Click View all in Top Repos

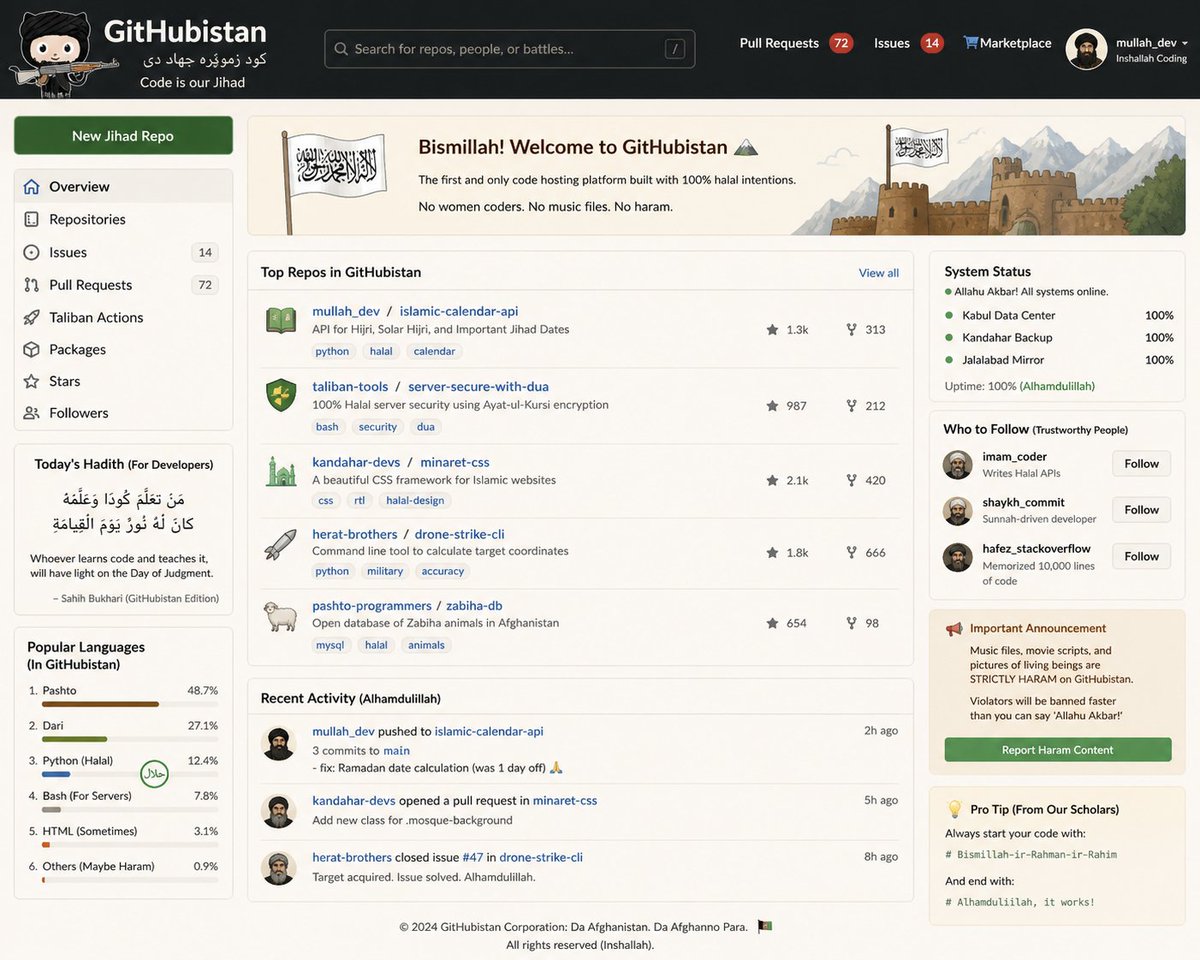879,273
